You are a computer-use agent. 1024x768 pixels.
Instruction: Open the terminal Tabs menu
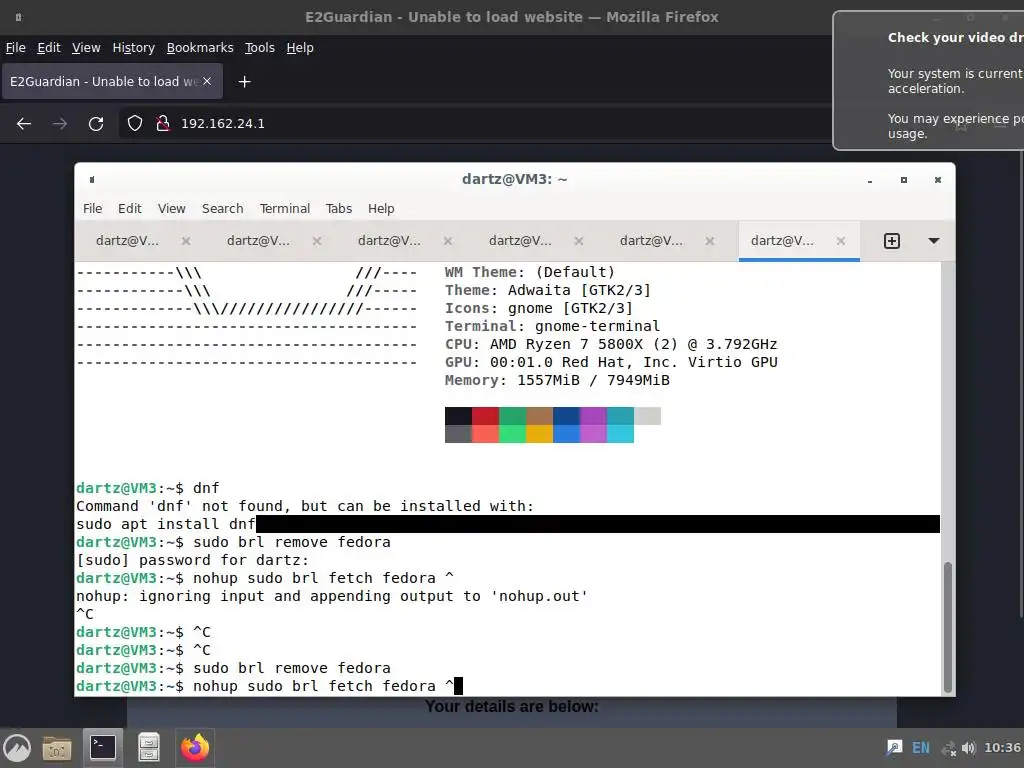[x=338, y=208]
